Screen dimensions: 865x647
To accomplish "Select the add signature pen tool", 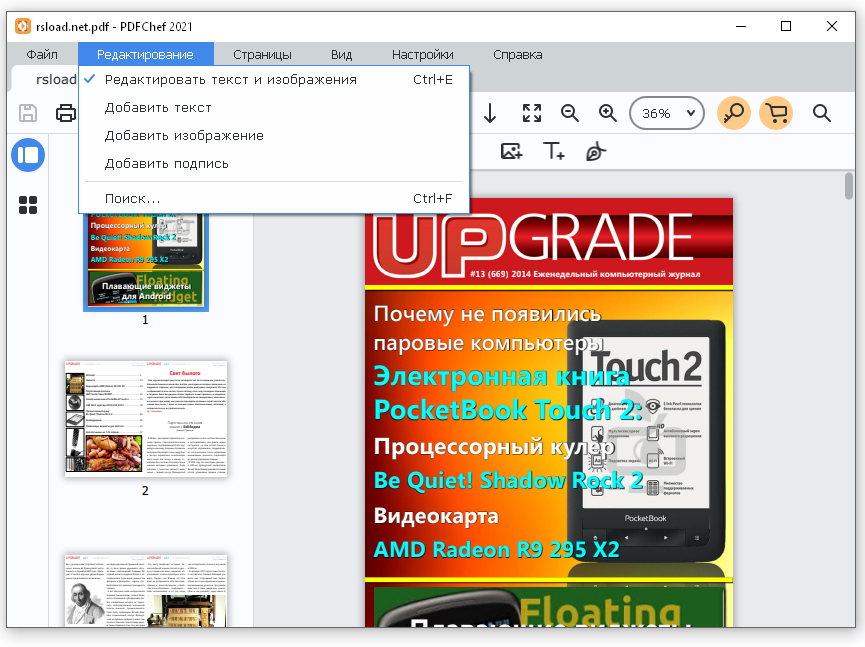I will click(595, 151).
